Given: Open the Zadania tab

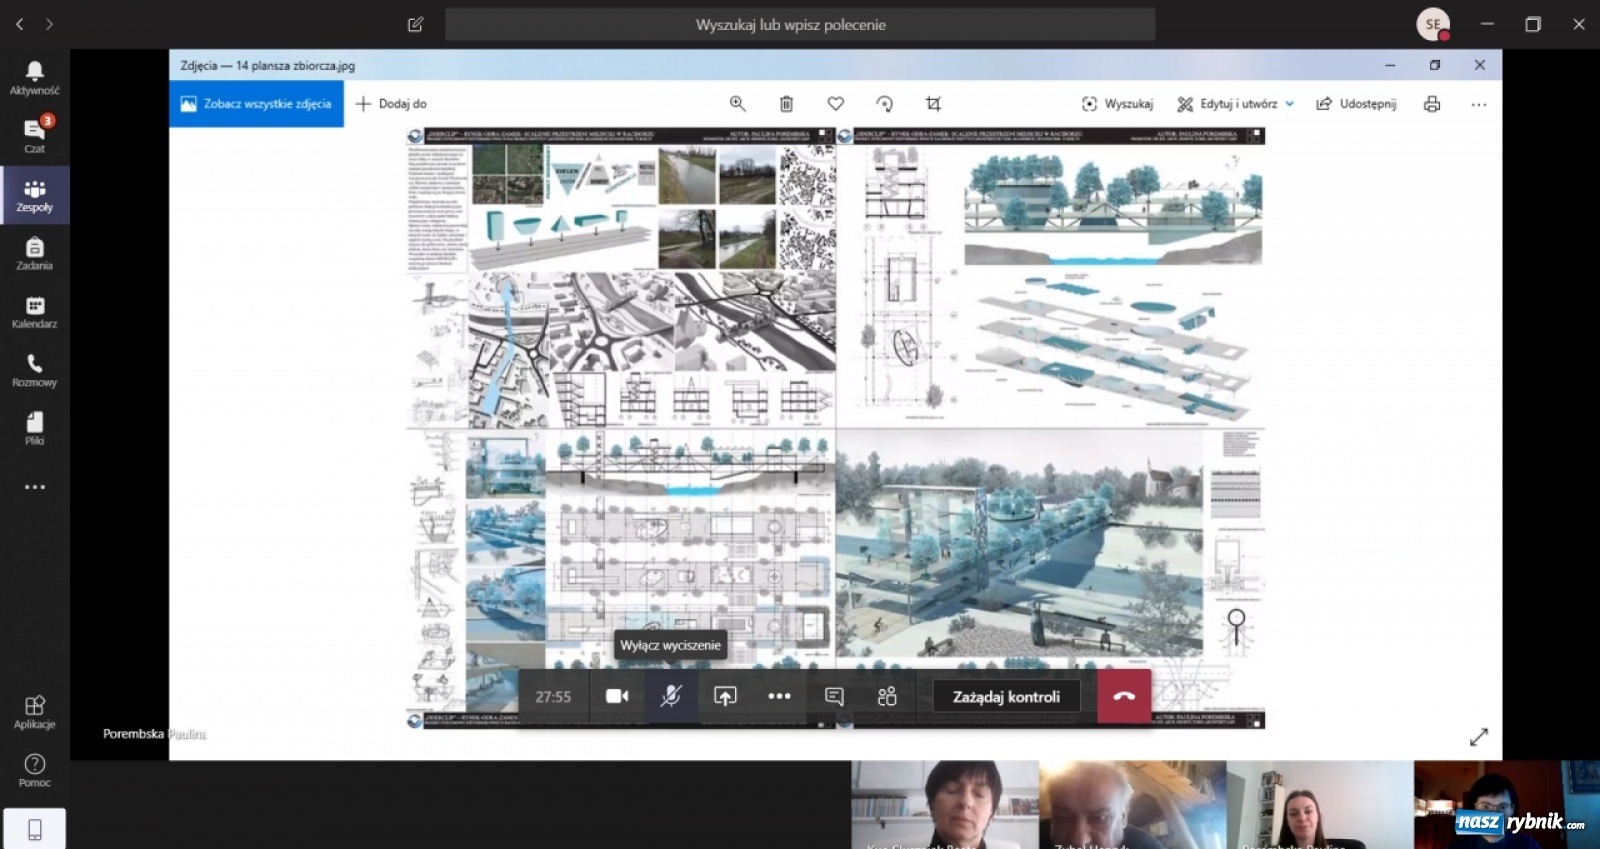Looking at the screenshot, I should click(x=34, y=254).
